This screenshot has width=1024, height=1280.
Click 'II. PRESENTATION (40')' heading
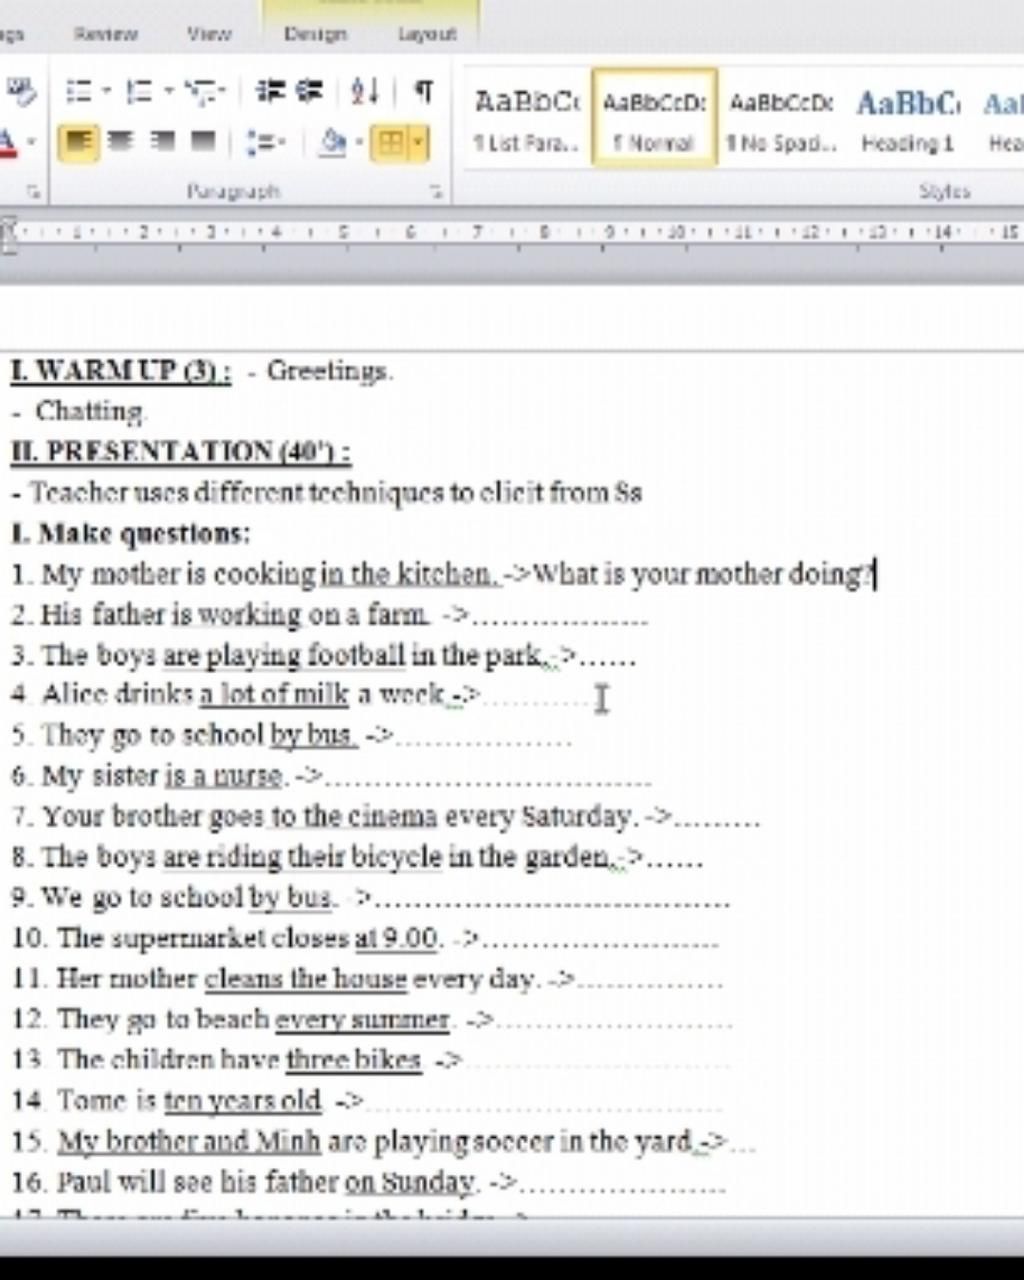[x=180, y=451]
